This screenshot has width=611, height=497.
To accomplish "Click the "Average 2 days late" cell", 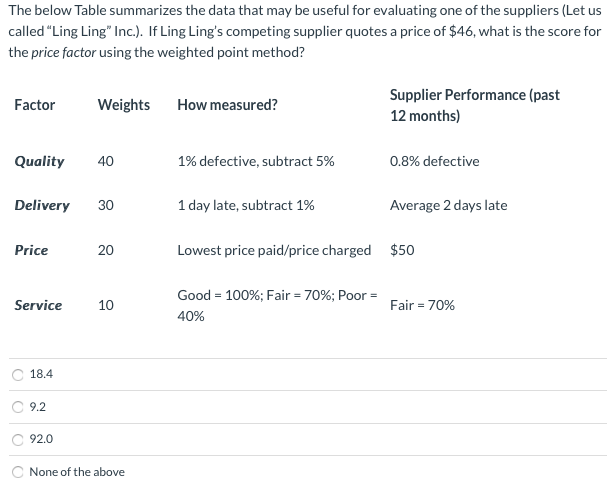I will tap(448, 205).
